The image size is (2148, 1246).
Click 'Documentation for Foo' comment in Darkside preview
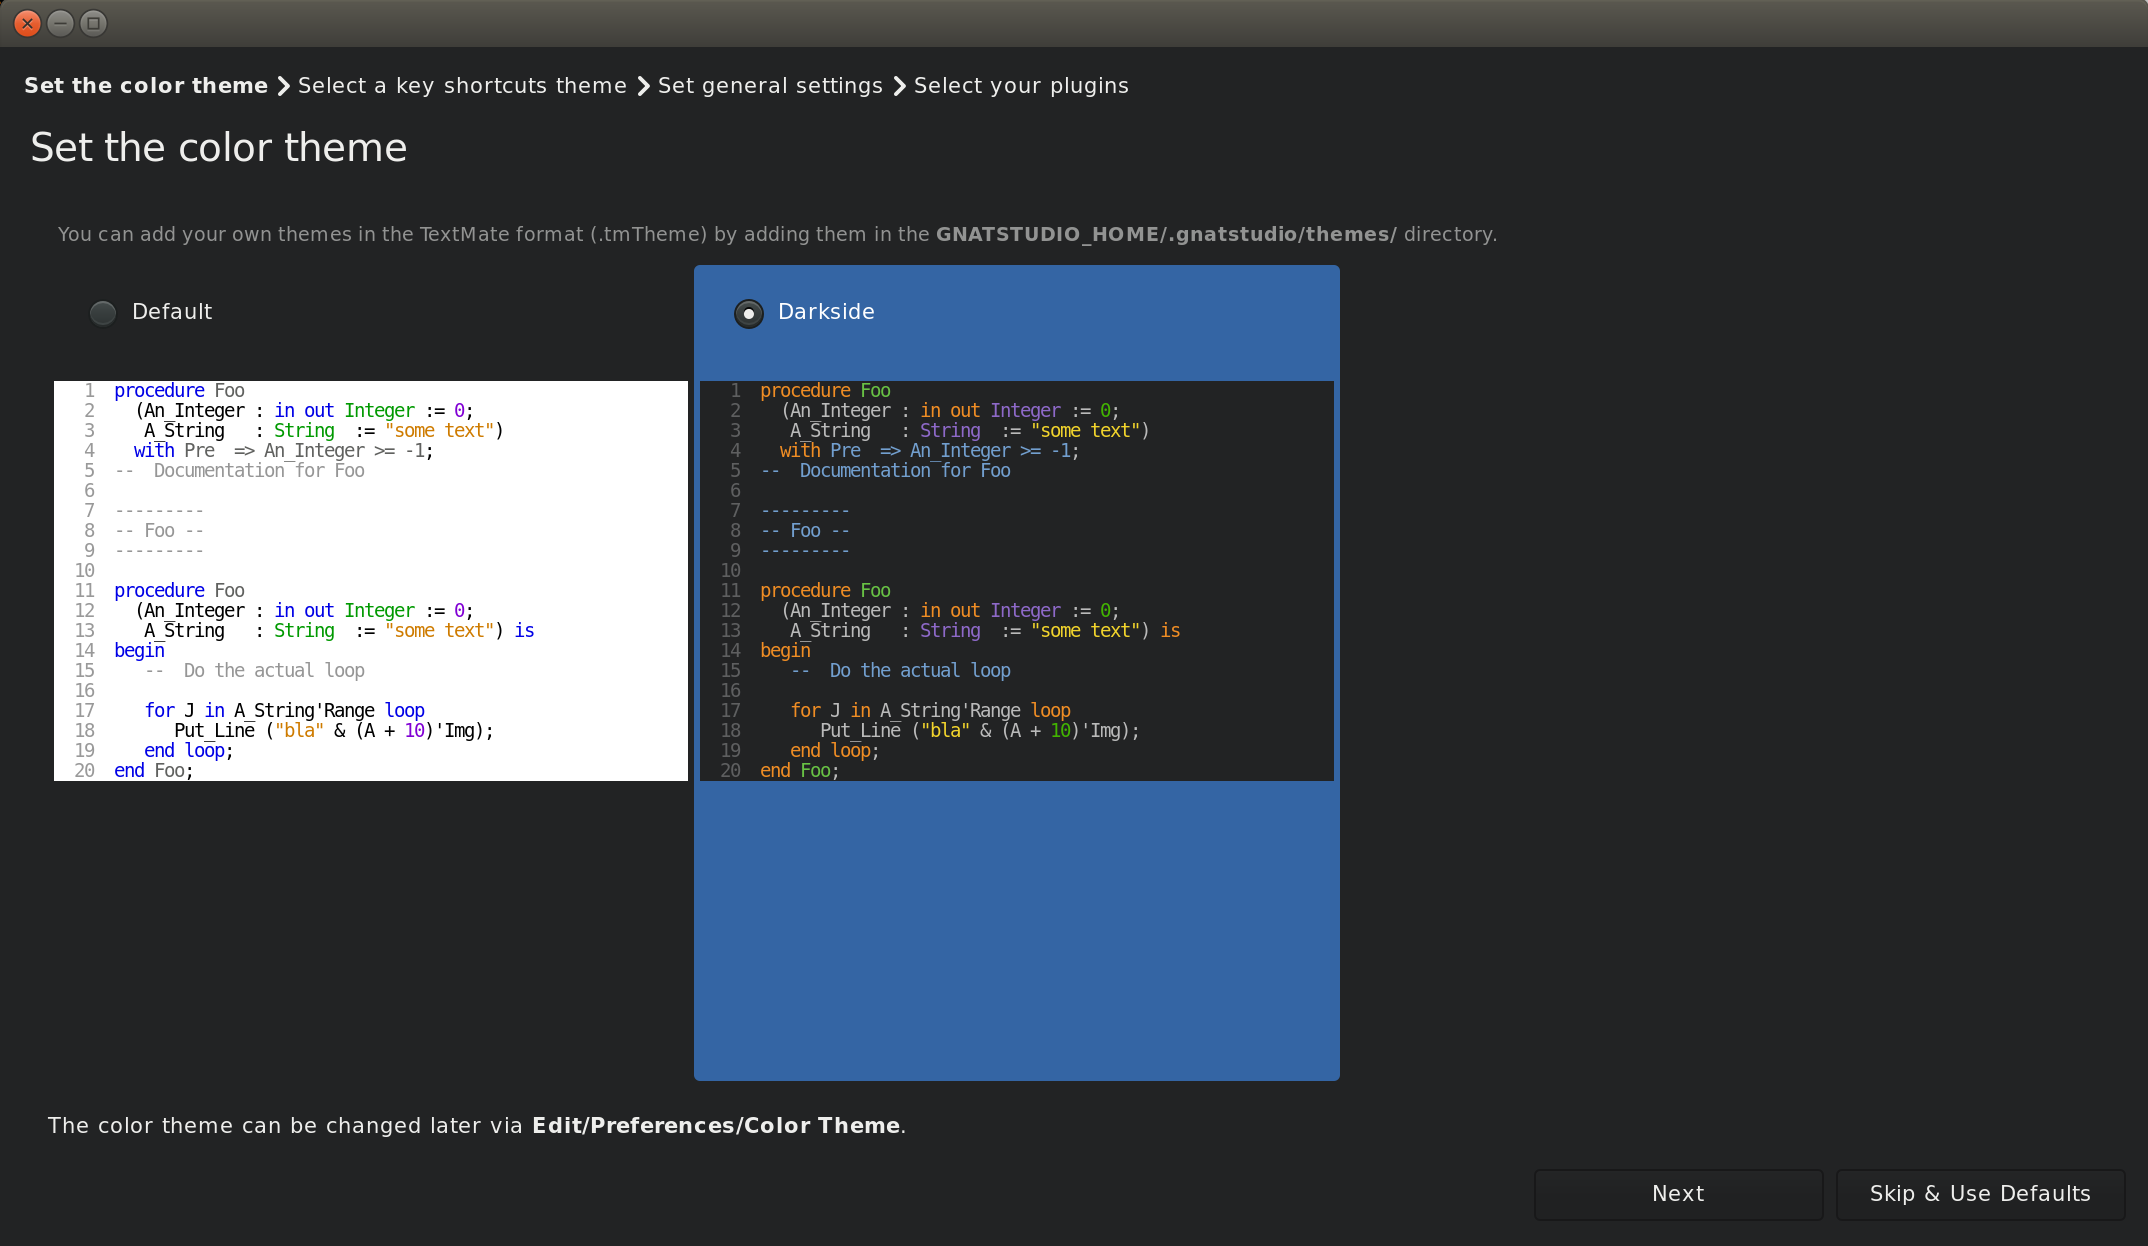pos(905,471)
